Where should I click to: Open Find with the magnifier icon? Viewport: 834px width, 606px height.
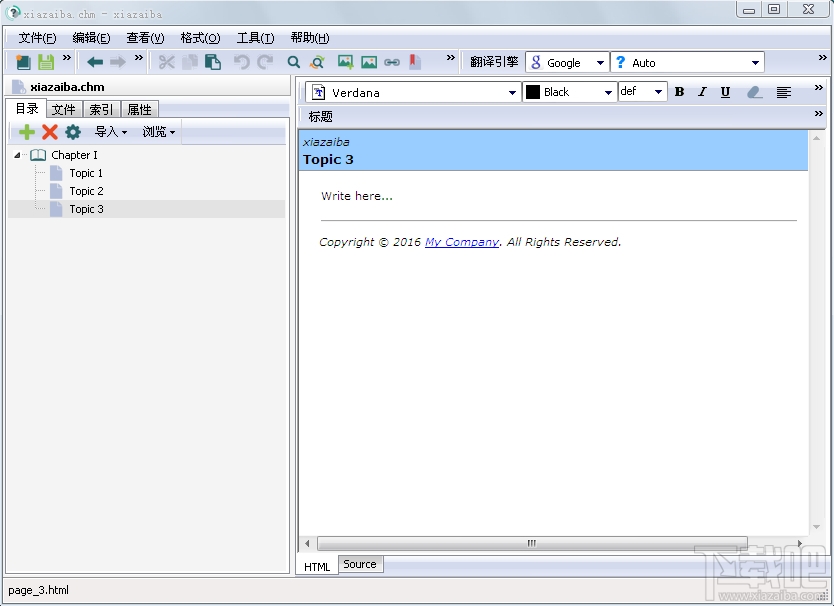point(292,61)
